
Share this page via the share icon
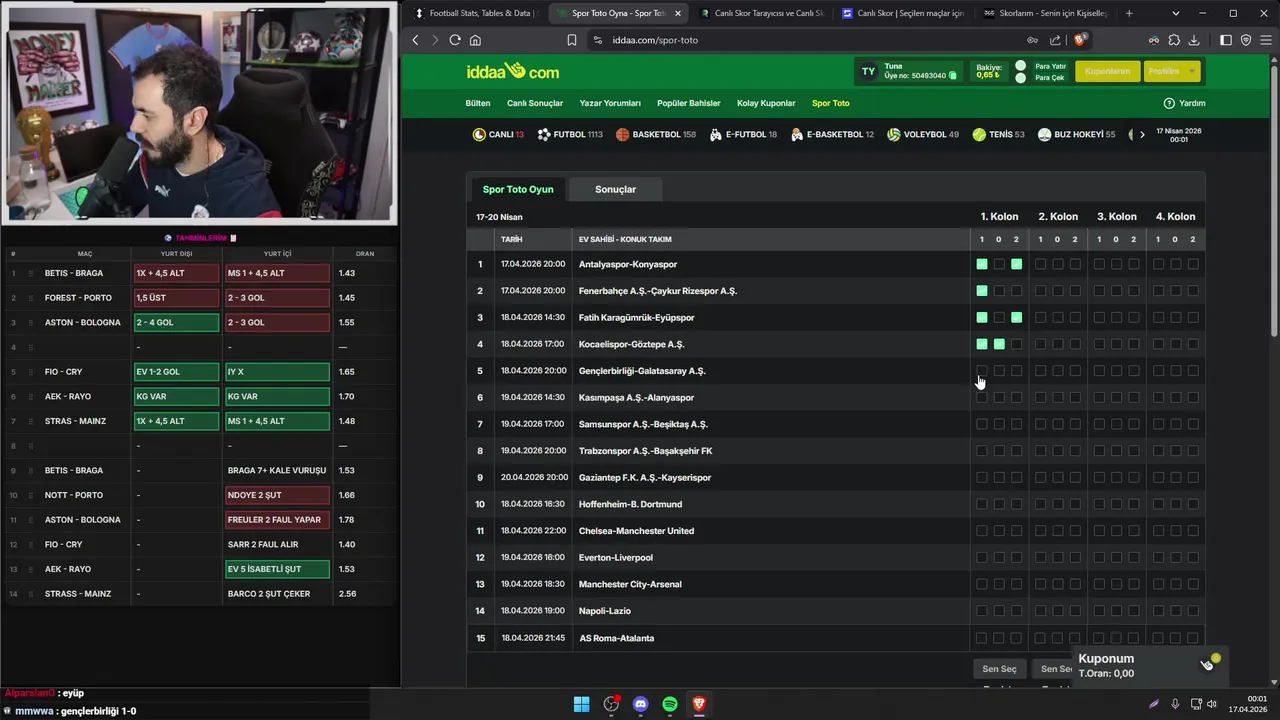point(1055,40)
